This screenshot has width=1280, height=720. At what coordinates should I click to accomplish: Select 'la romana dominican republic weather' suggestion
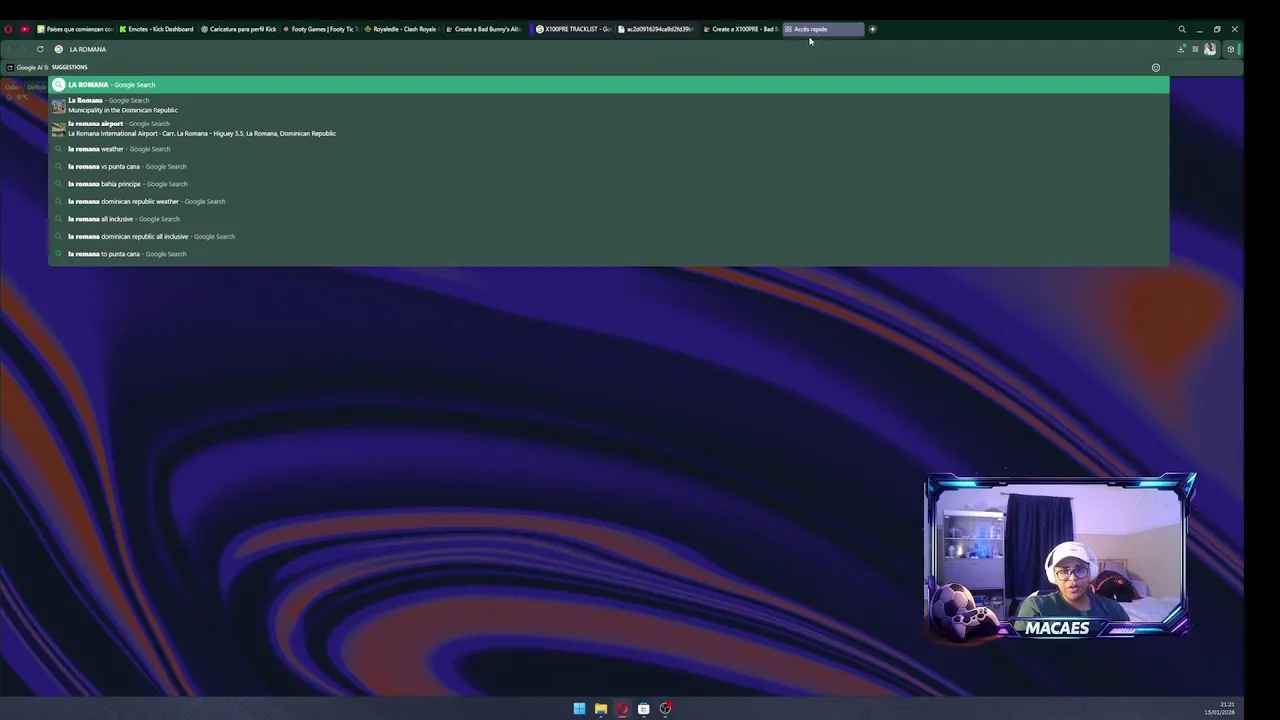pos(609,202)
